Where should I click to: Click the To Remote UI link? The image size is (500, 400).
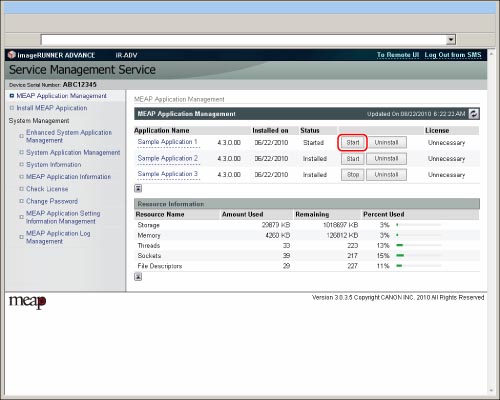pyautogui.click(x=398, y=55)
